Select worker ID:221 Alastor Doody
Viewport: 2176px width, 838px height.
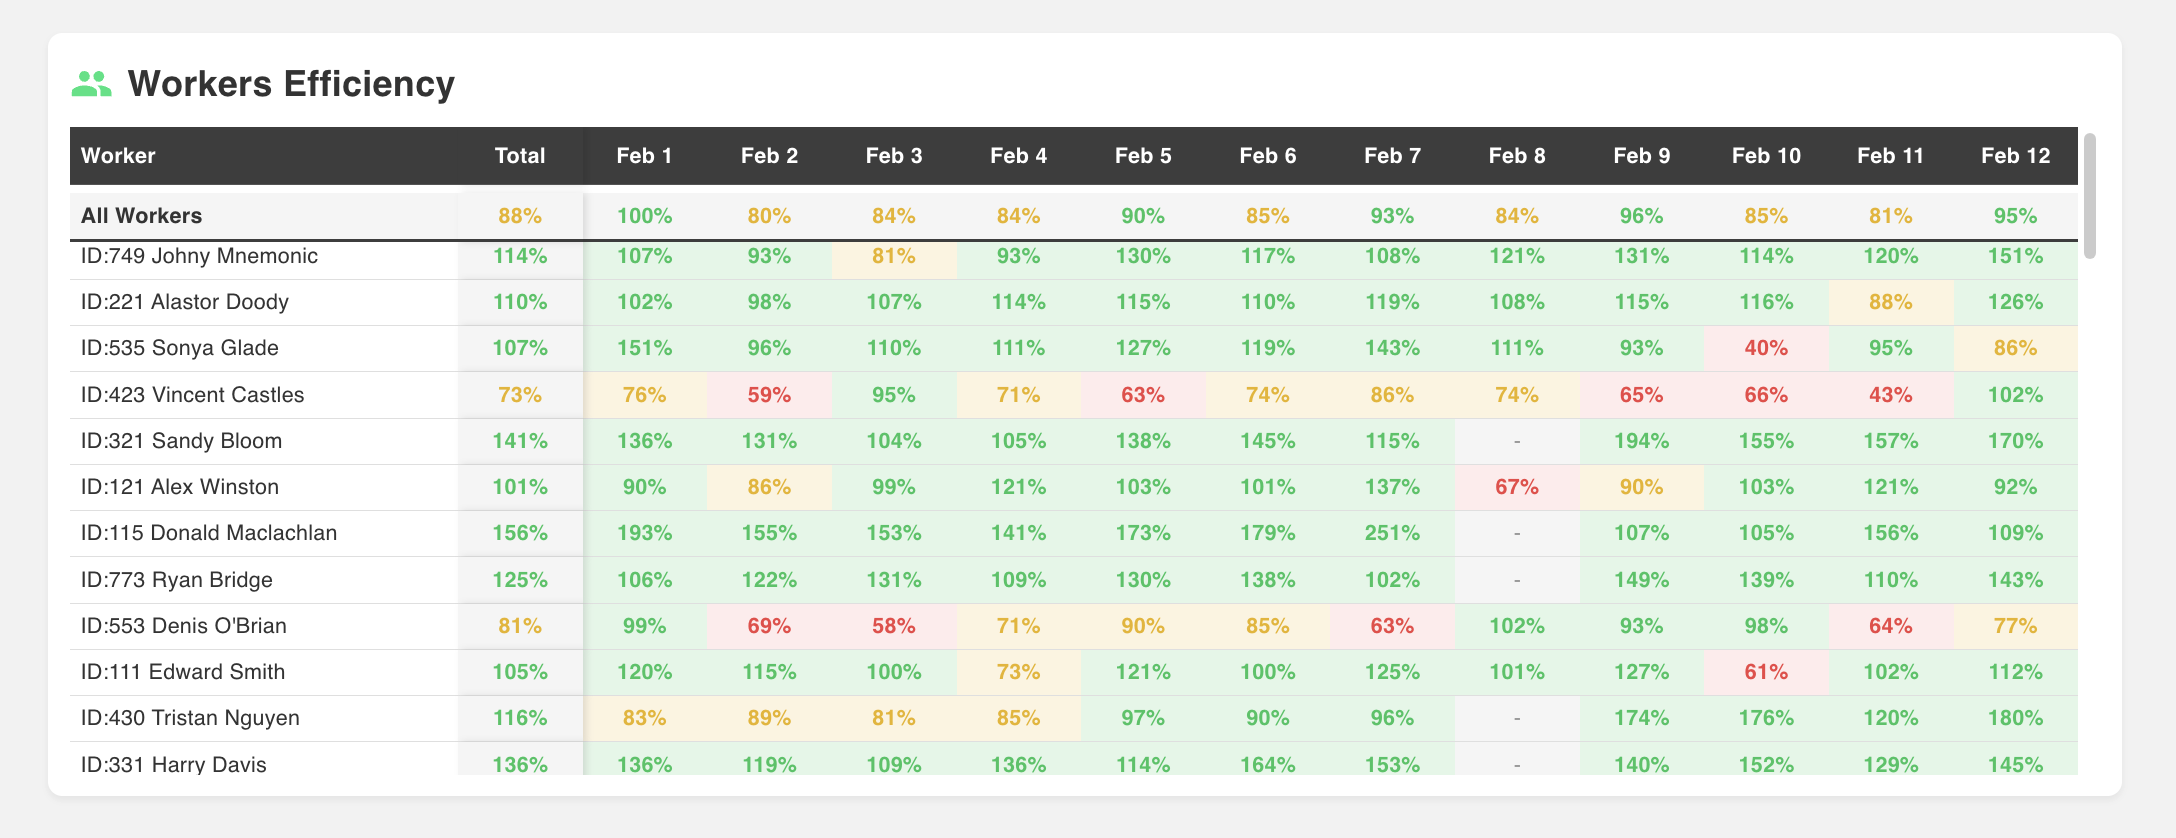pyautogui.click(x=185, y=302)
